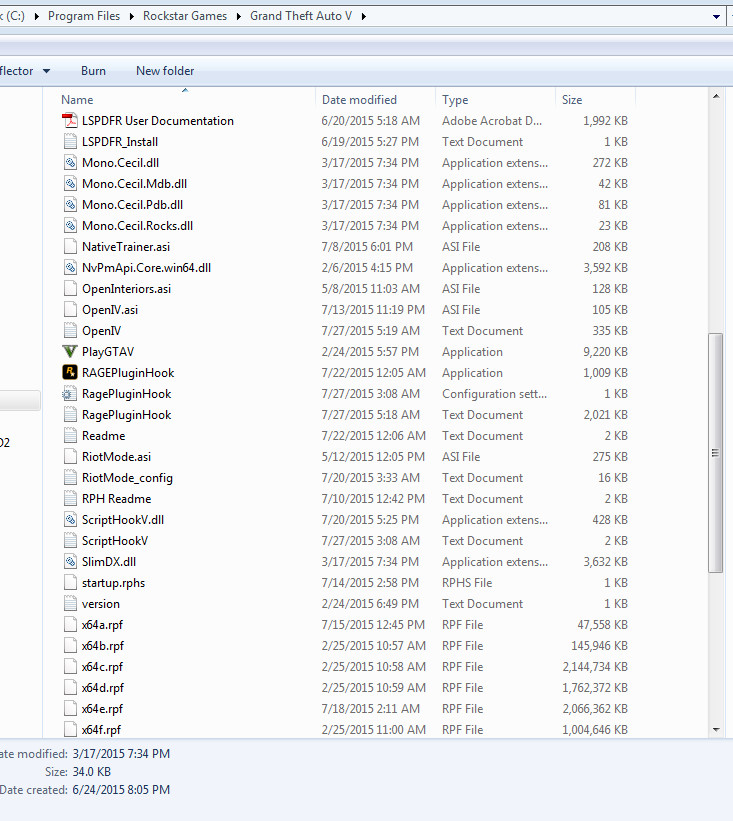
Task: Select the x64e.rpf file icon
Action: (70, 708)
